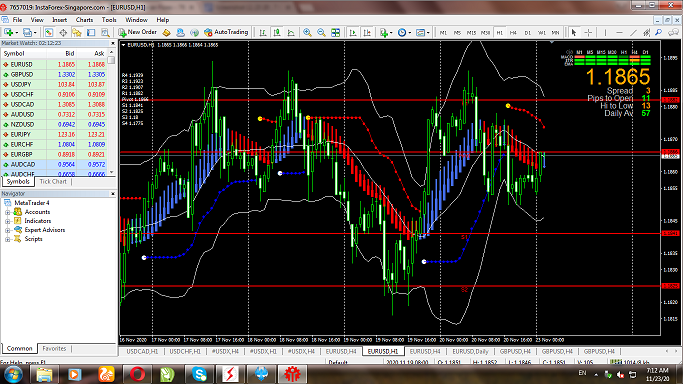Open Opera browser from the taskbar
The width and height of the screenshot is (683, 384).
click(x=137, y=374)
